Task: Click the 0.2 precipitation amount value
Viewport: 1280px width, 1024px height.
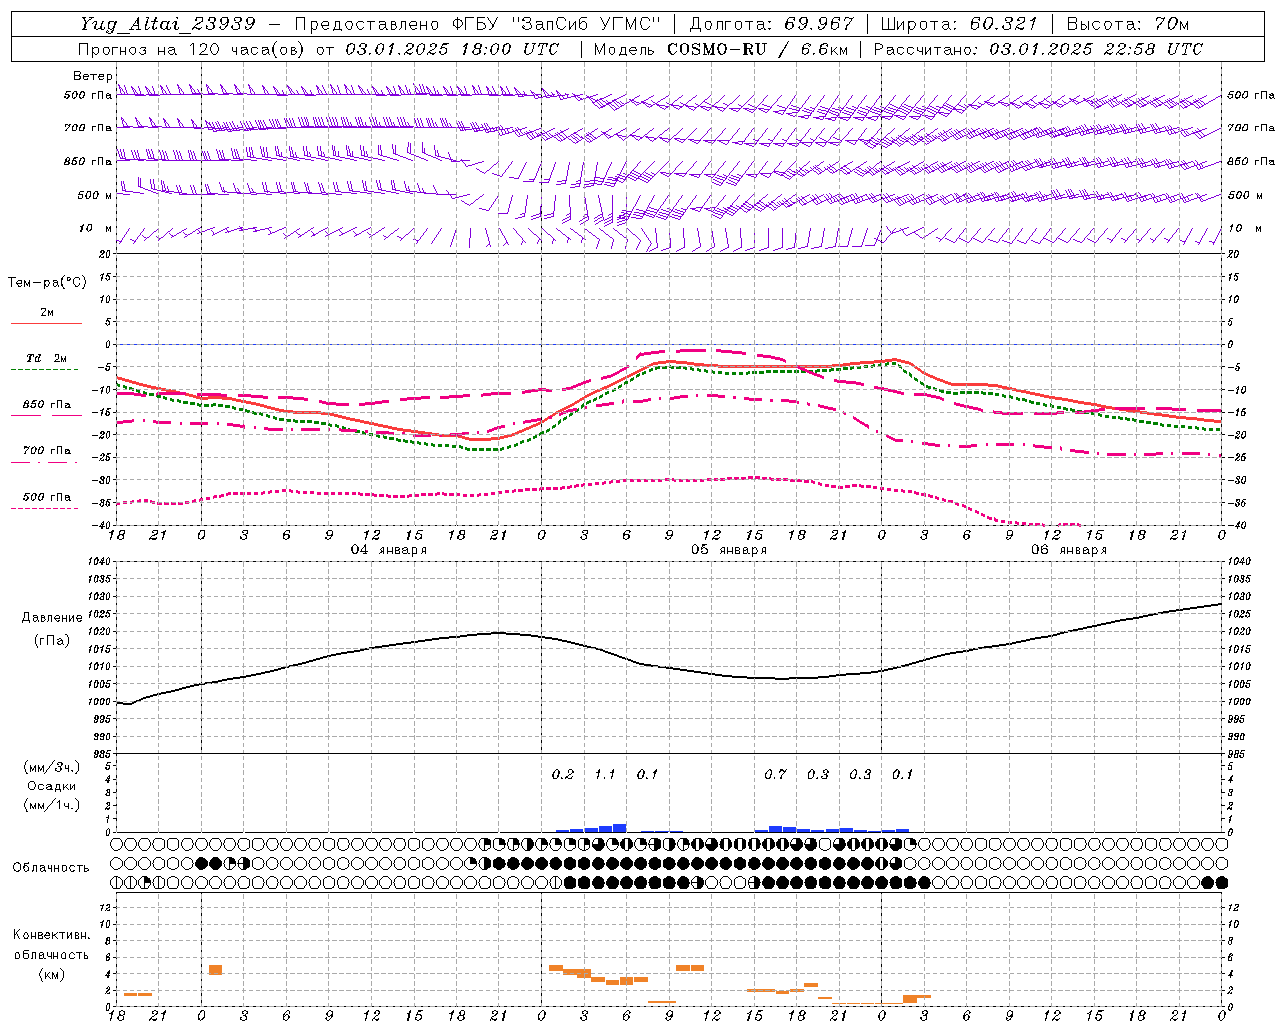Action: pos(563,775)
